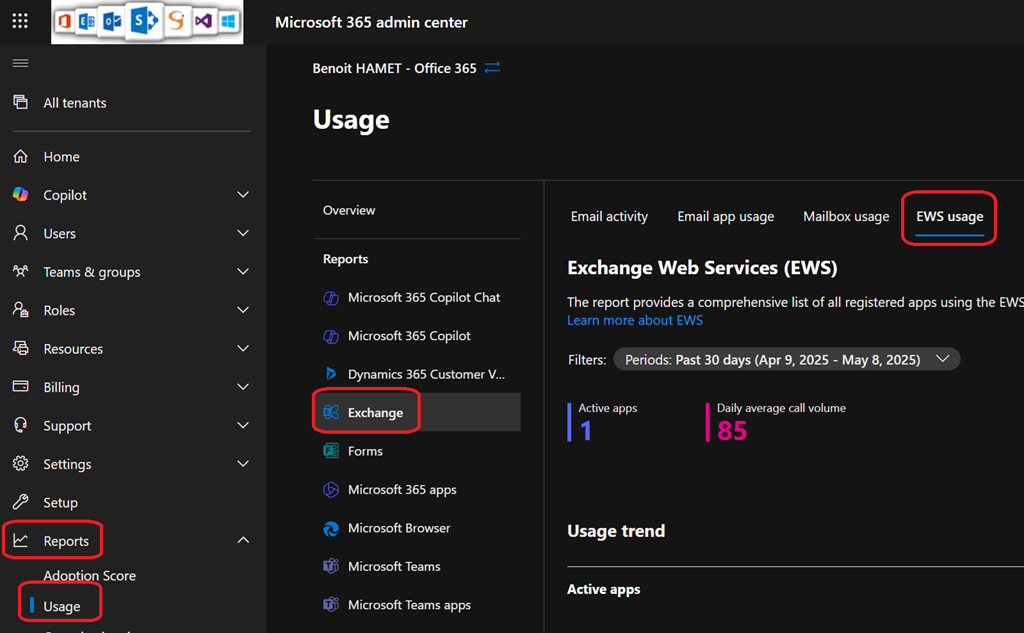Click the Copilot icon in navigation
This screenshot has height=633, width=1024.
click(20, 195)
